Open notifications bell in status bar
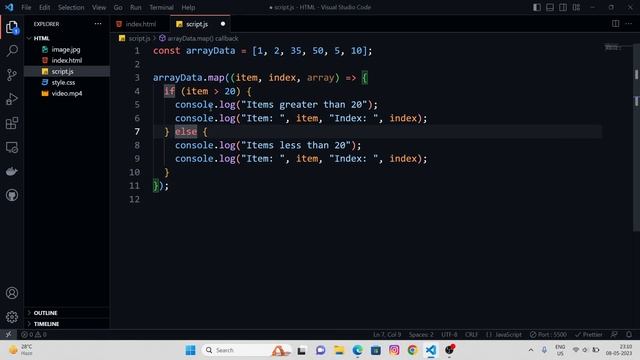 (x=629, y=334)
